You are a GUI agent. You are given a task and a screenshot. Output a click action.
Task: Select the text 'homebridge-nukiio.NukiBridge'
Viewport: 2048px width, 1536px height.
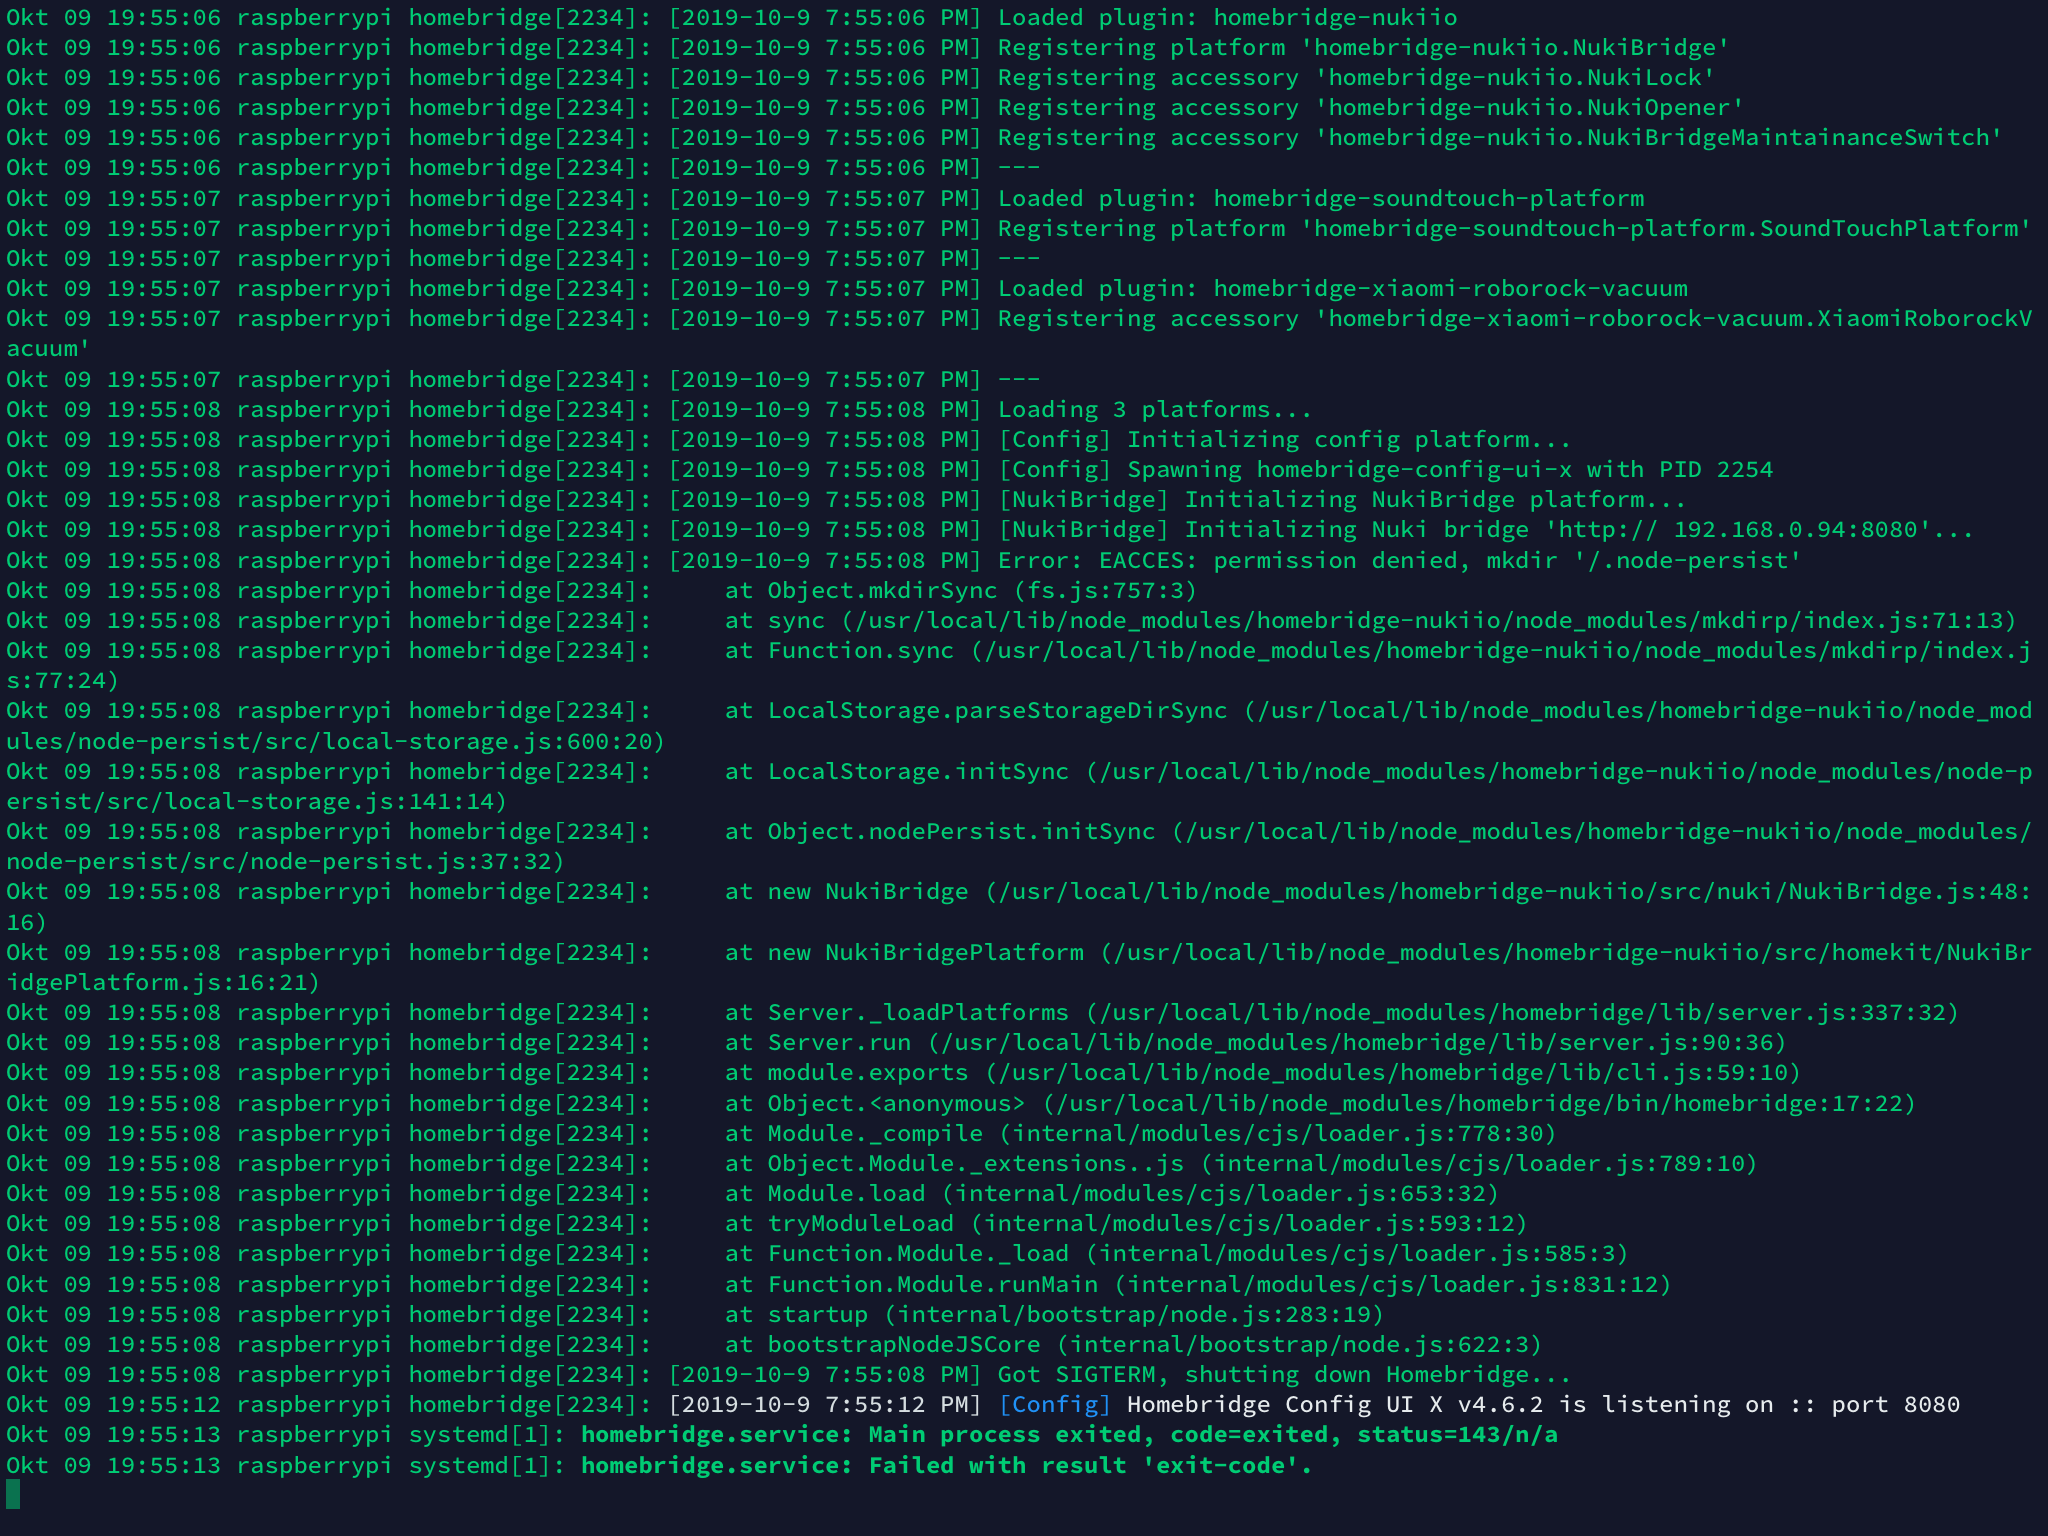[1515, 47]
